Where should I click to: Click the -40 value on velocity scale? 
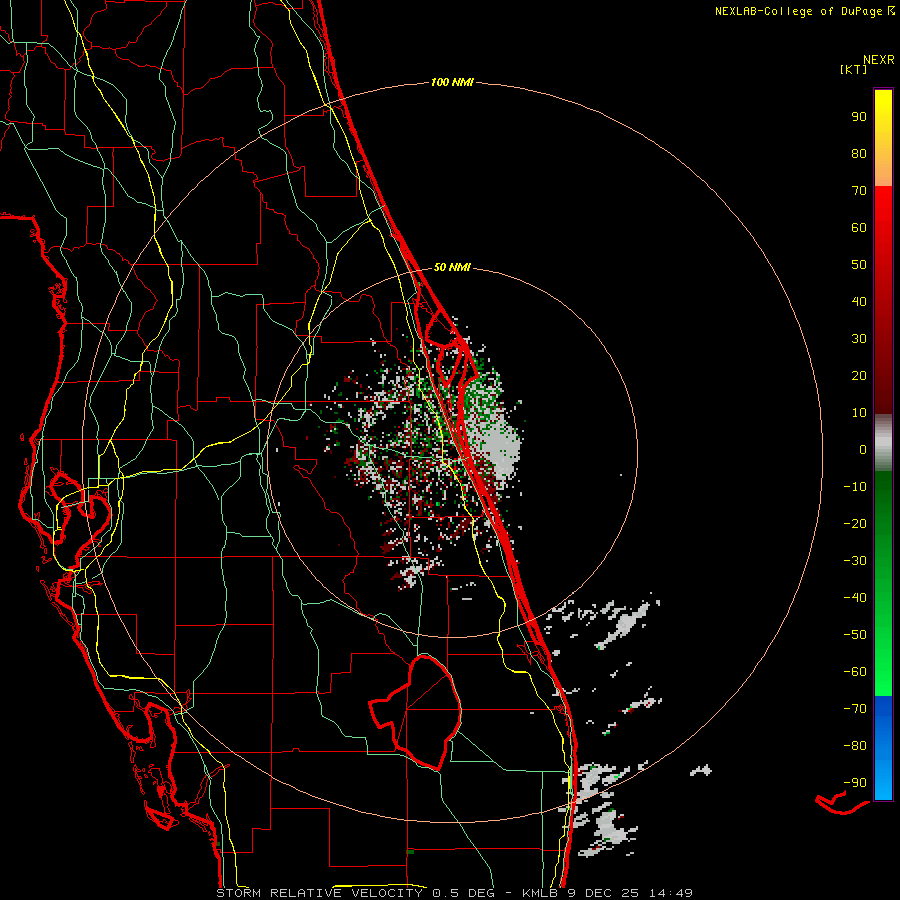[855, 598]
